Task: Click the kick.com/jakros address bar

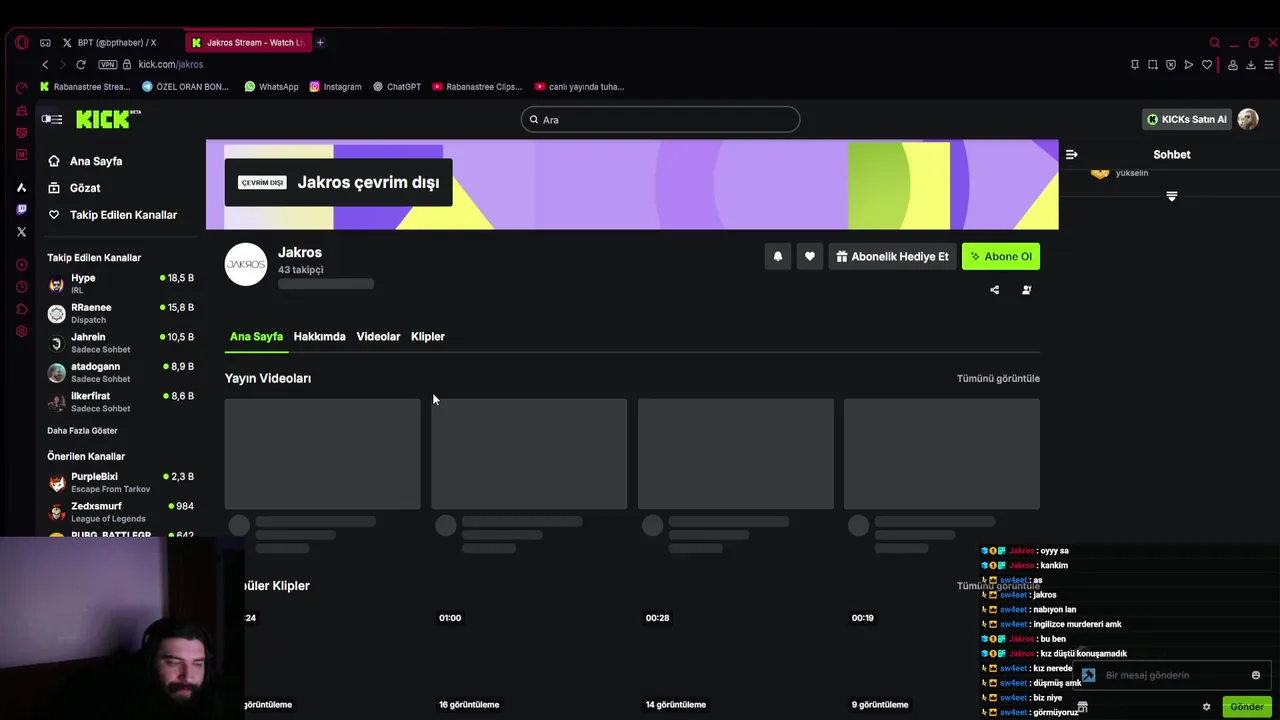Action: [171, 65]
